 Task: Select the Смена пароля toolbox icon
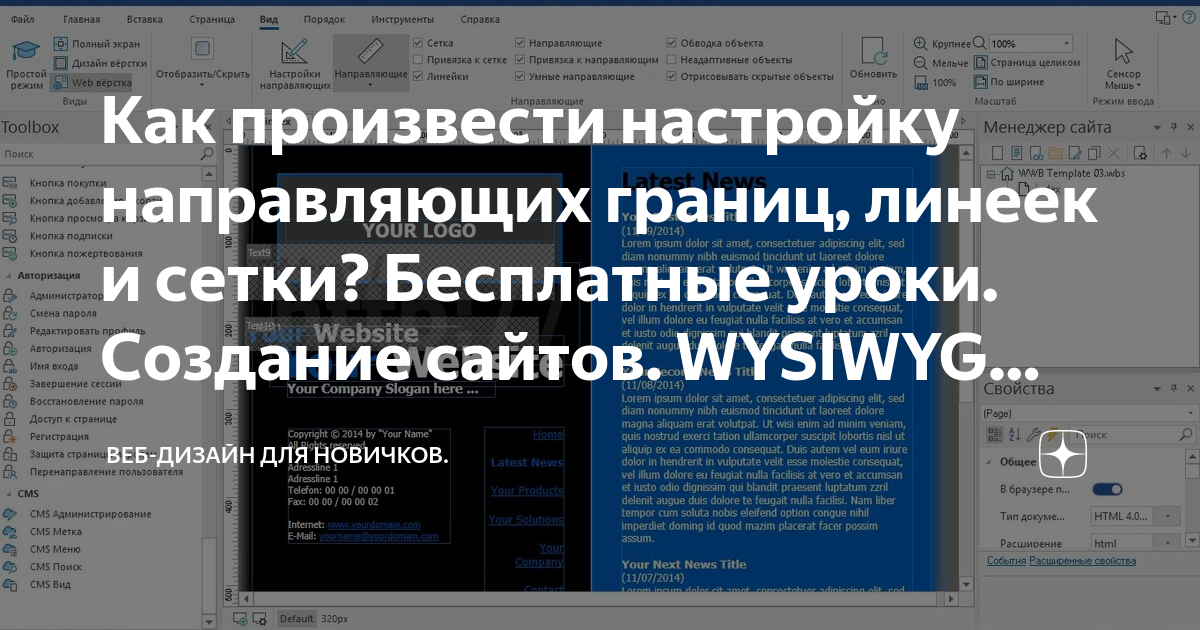click(10, 314)
